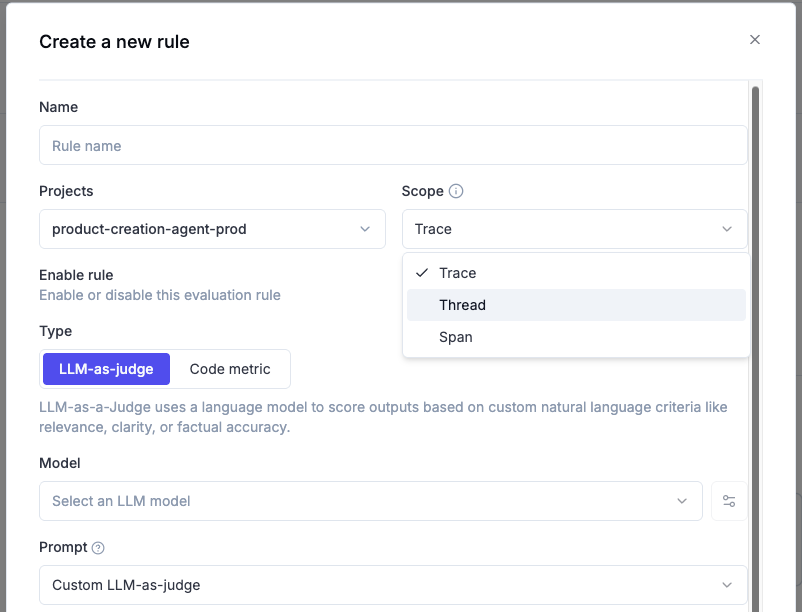Pick Span in the Scope options
Viewport: 802px width, 612px height.
[x=456, y=337]
